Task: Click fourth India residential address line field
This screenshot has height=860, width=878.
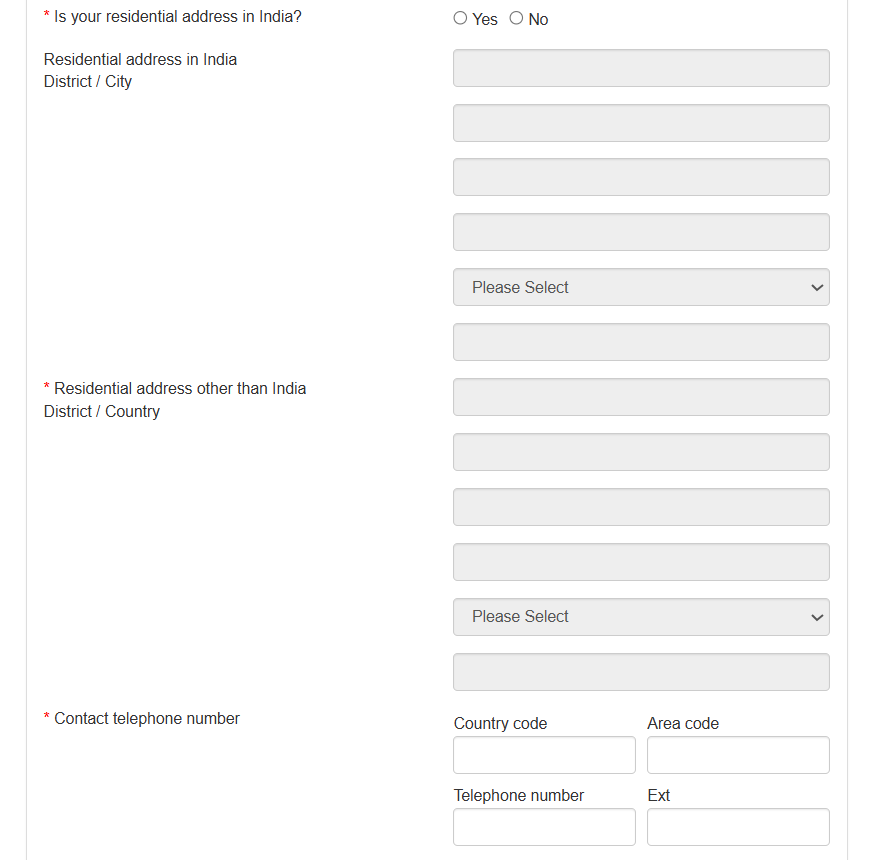Action: (641, 232)
